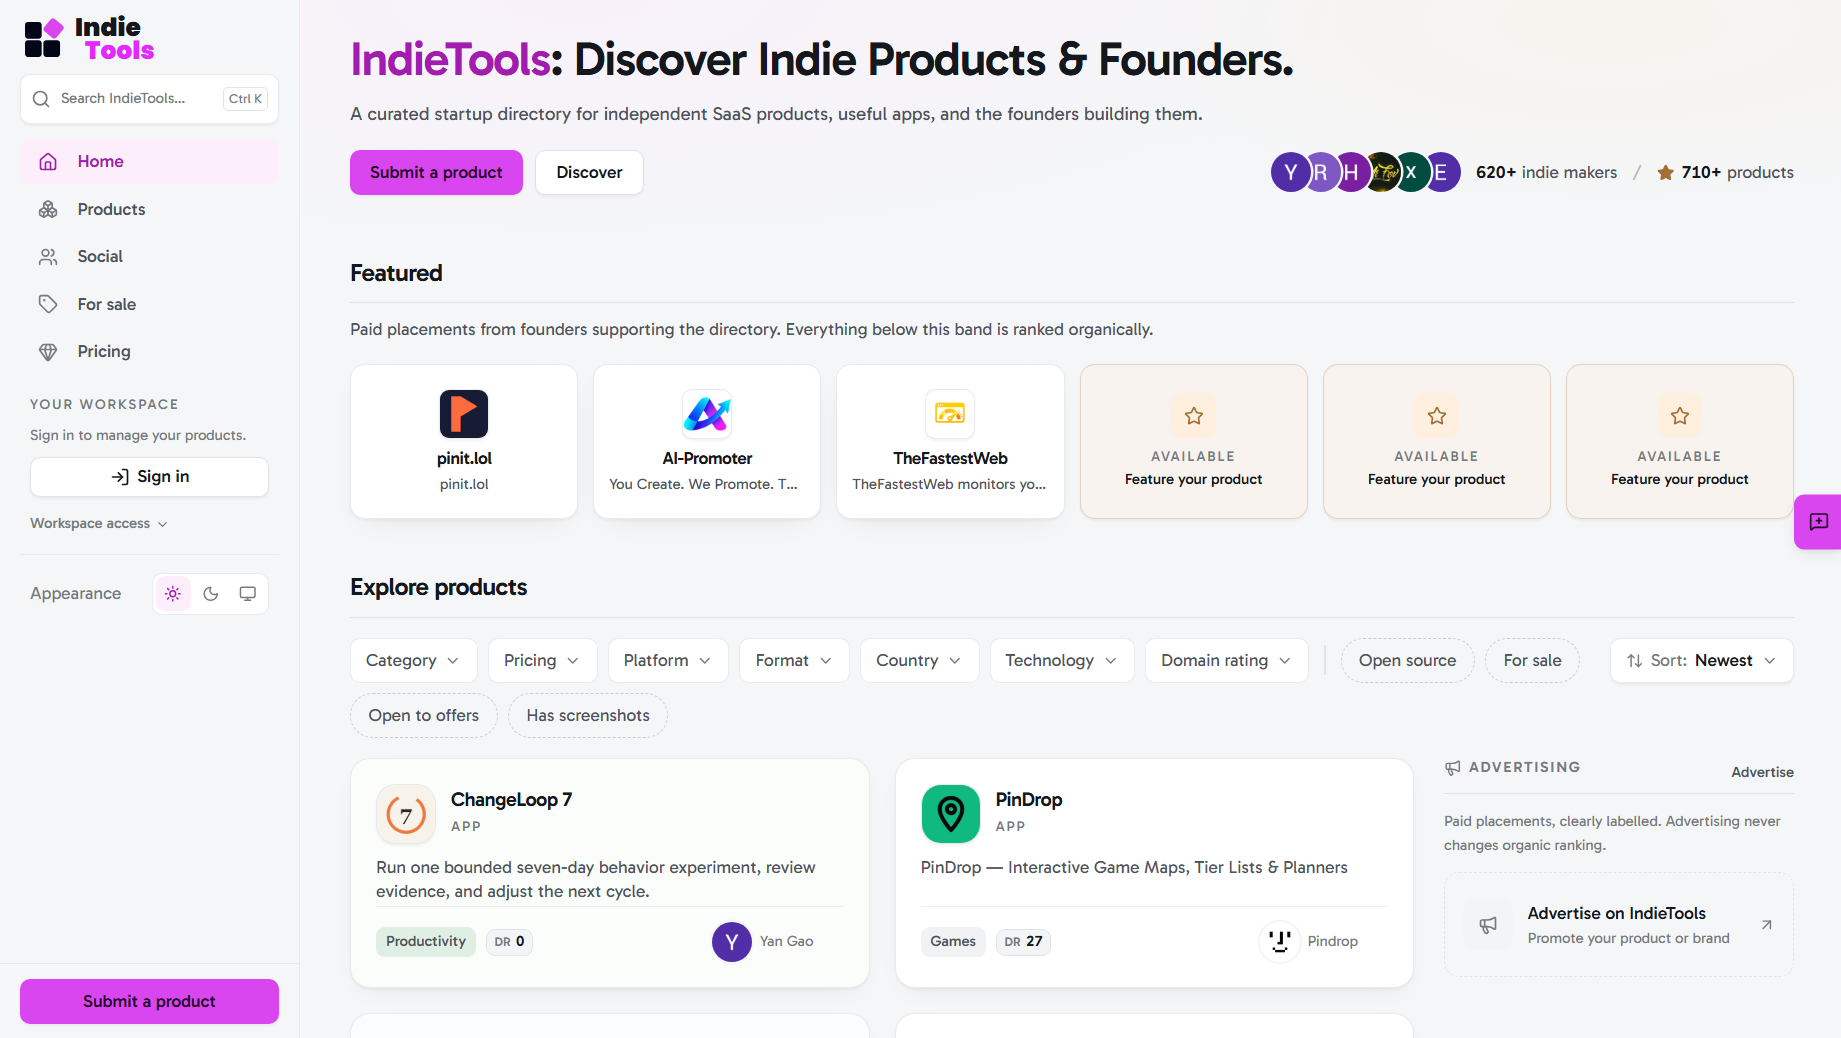Click the first Available star icon
Viewport: 1841px width, 1038px height.
pos(1194,416)
